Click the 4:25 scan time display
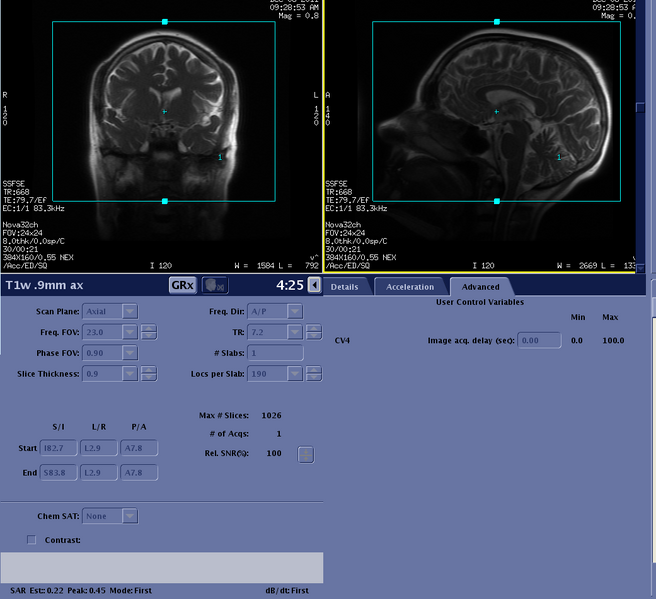This screenshot has height=599, width=656. pyautogui.click(x=290, y=285)
